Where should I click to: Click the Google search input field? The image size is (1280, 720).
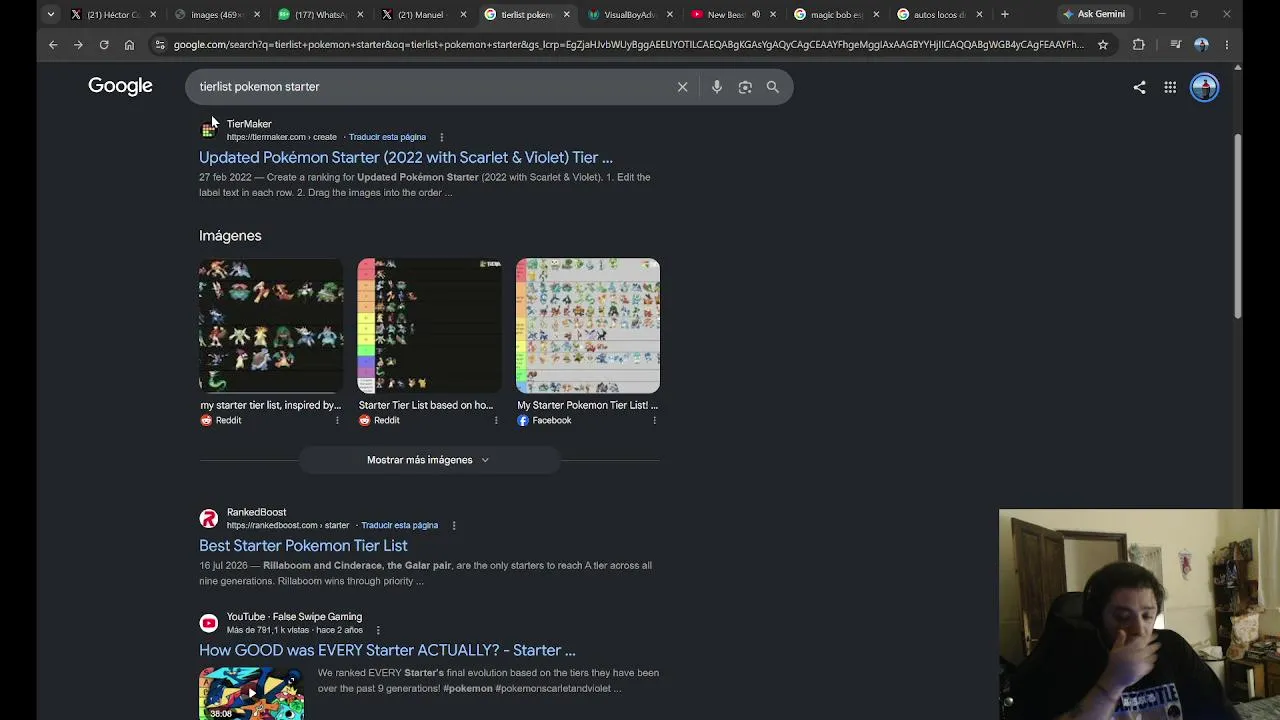pyautogui.click(x=430, y=87)
